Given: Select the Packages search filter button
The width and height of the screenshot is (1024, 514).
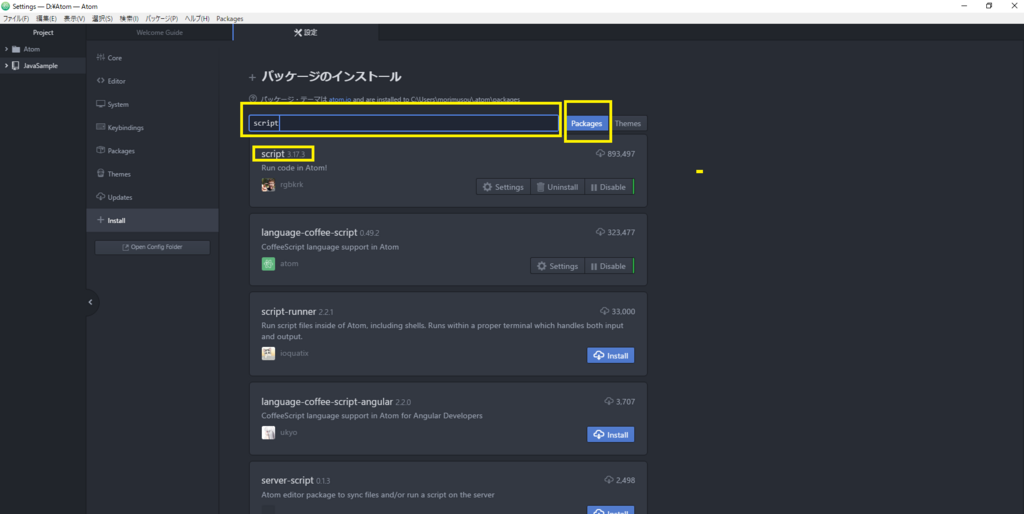Looking at the screenshot, I should [586, 123].
